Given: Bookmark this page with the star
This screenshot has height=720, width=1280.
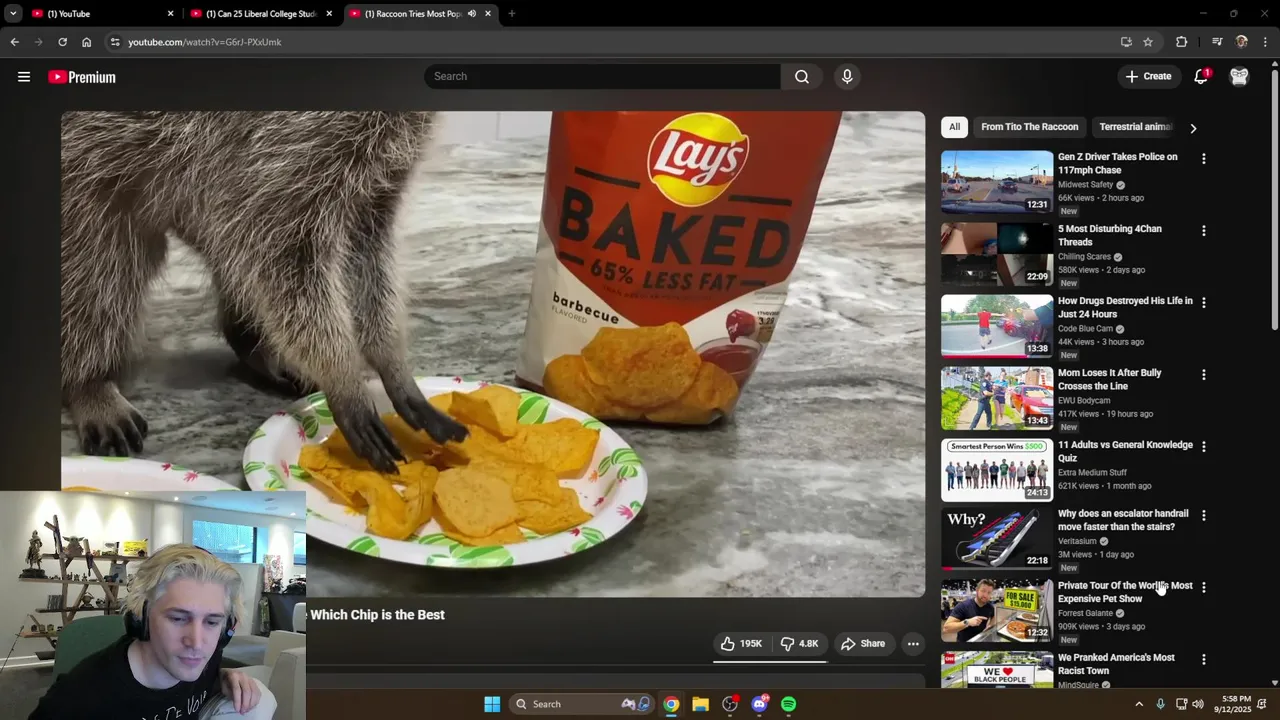Looking at the screenshot, I should pos(1148,42).
